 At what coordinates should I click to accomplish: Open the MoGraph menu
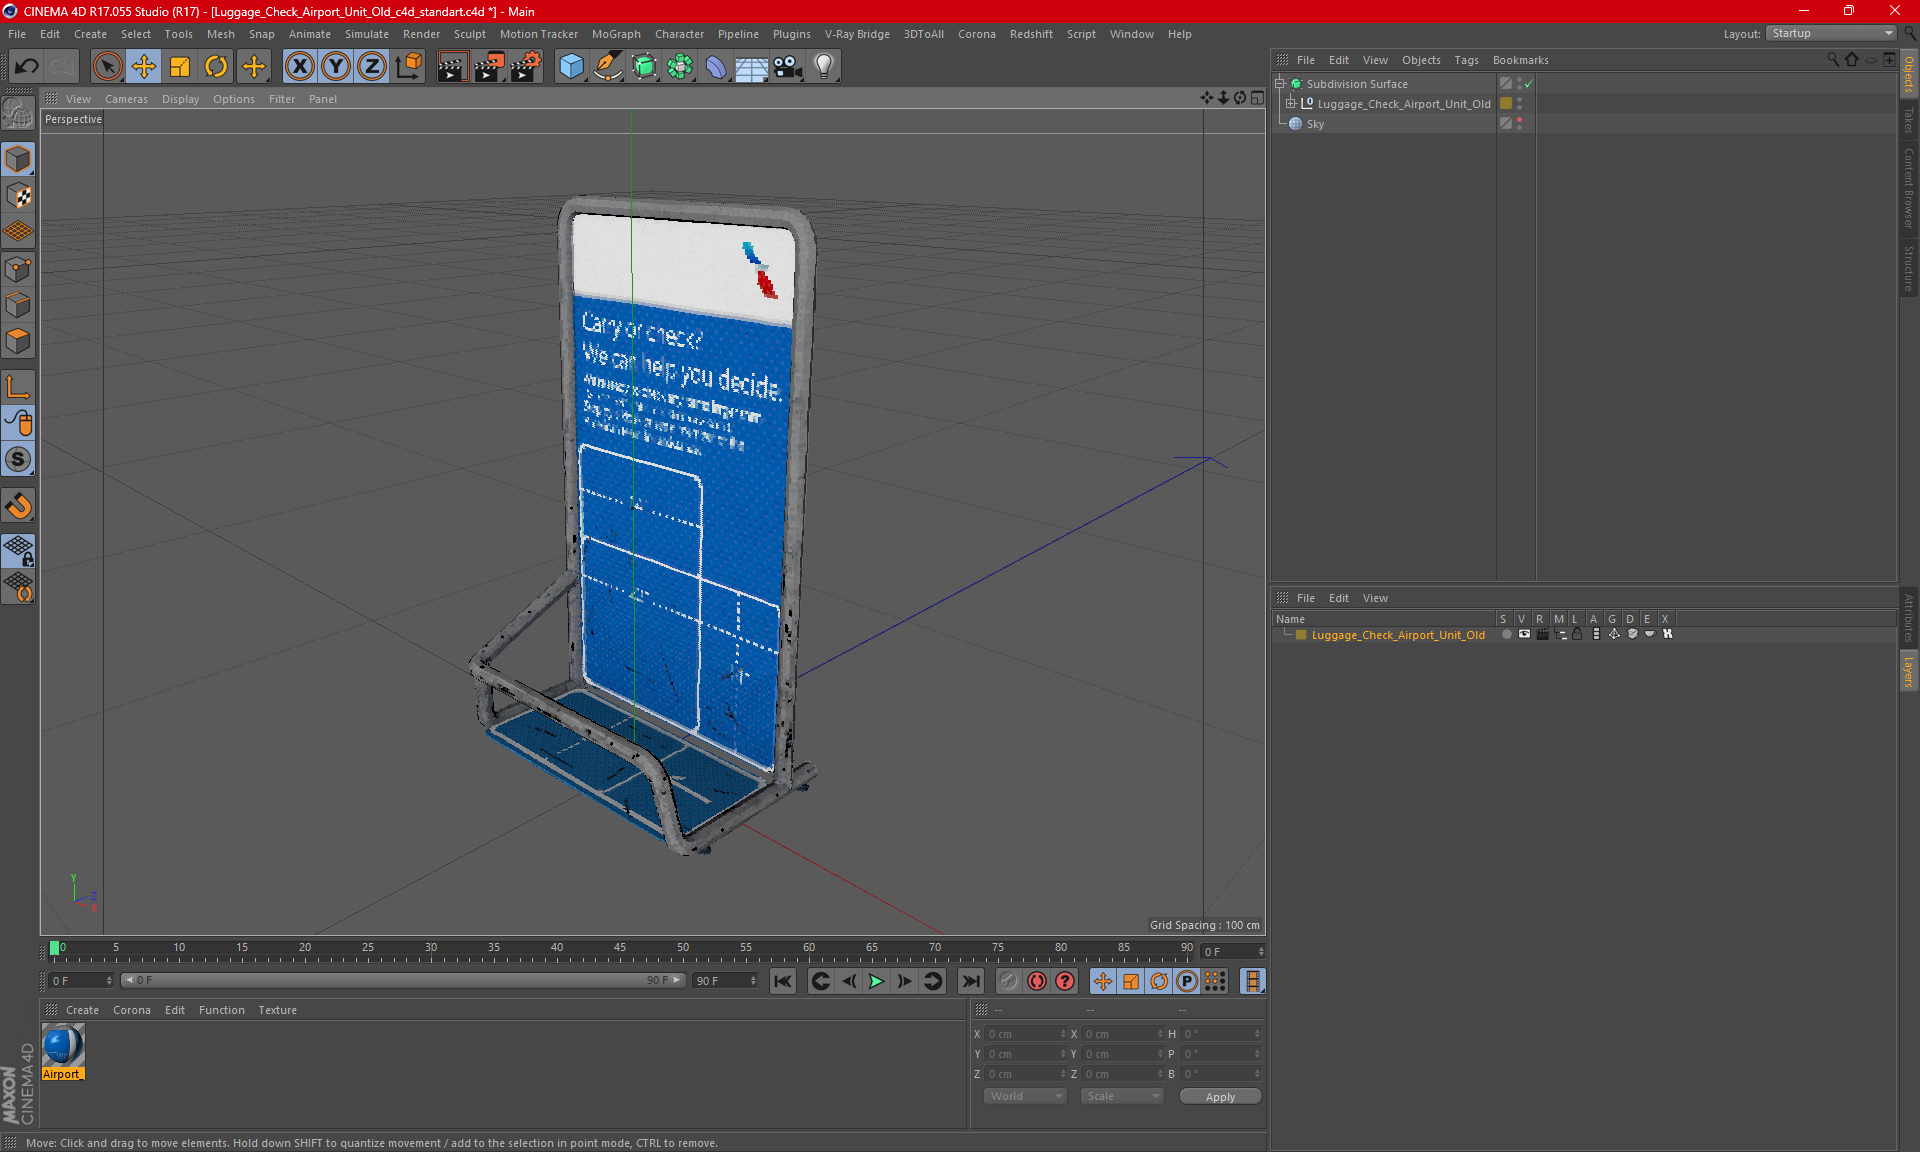[616, 34]
